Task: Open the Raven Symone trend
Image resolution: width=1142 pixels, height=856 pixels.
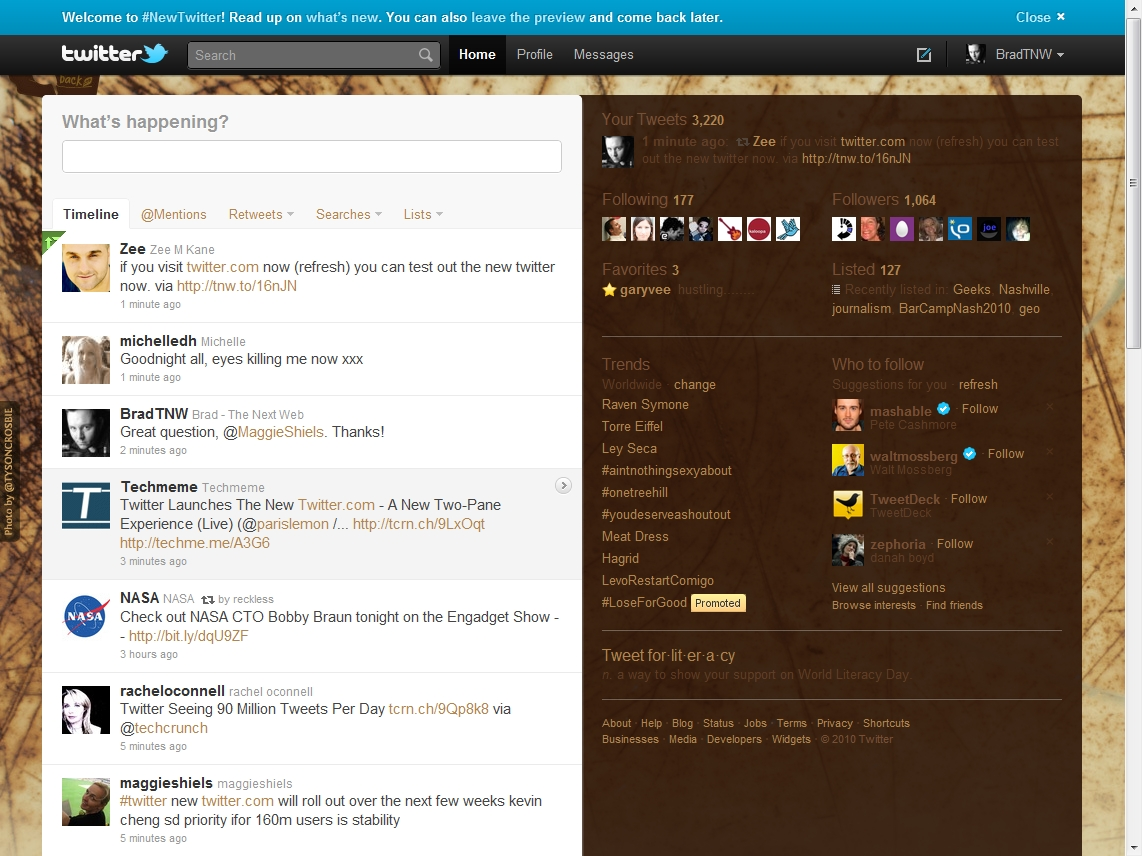Action: 645,404
